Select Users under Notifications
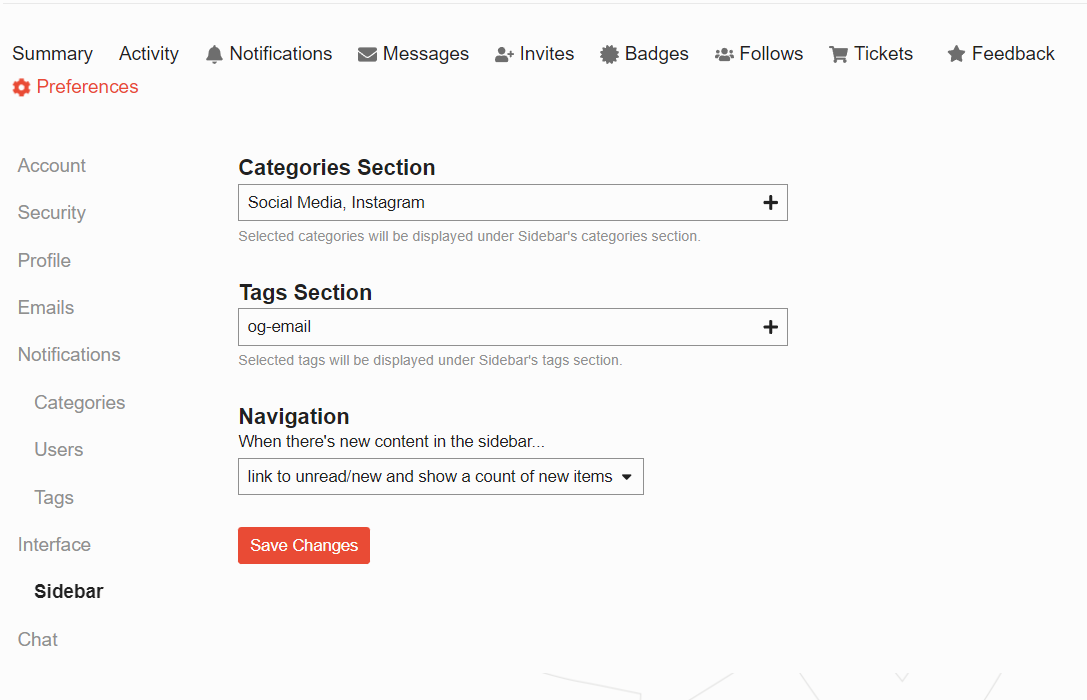The height and width of the screenshot is (700, 1087). [59, 450]
